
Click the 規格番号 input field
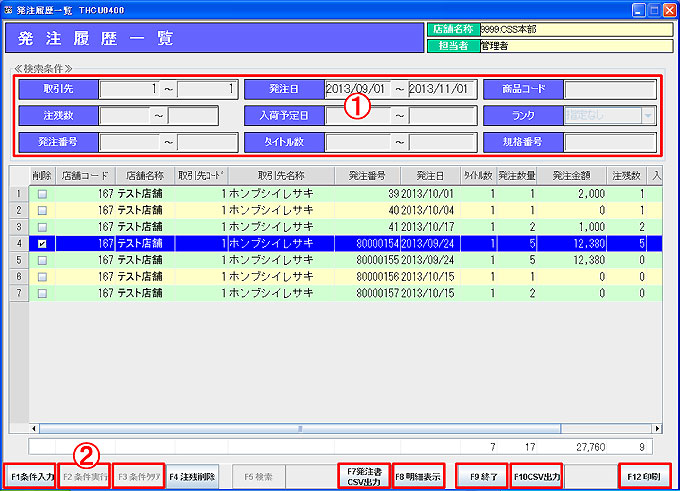609,142
